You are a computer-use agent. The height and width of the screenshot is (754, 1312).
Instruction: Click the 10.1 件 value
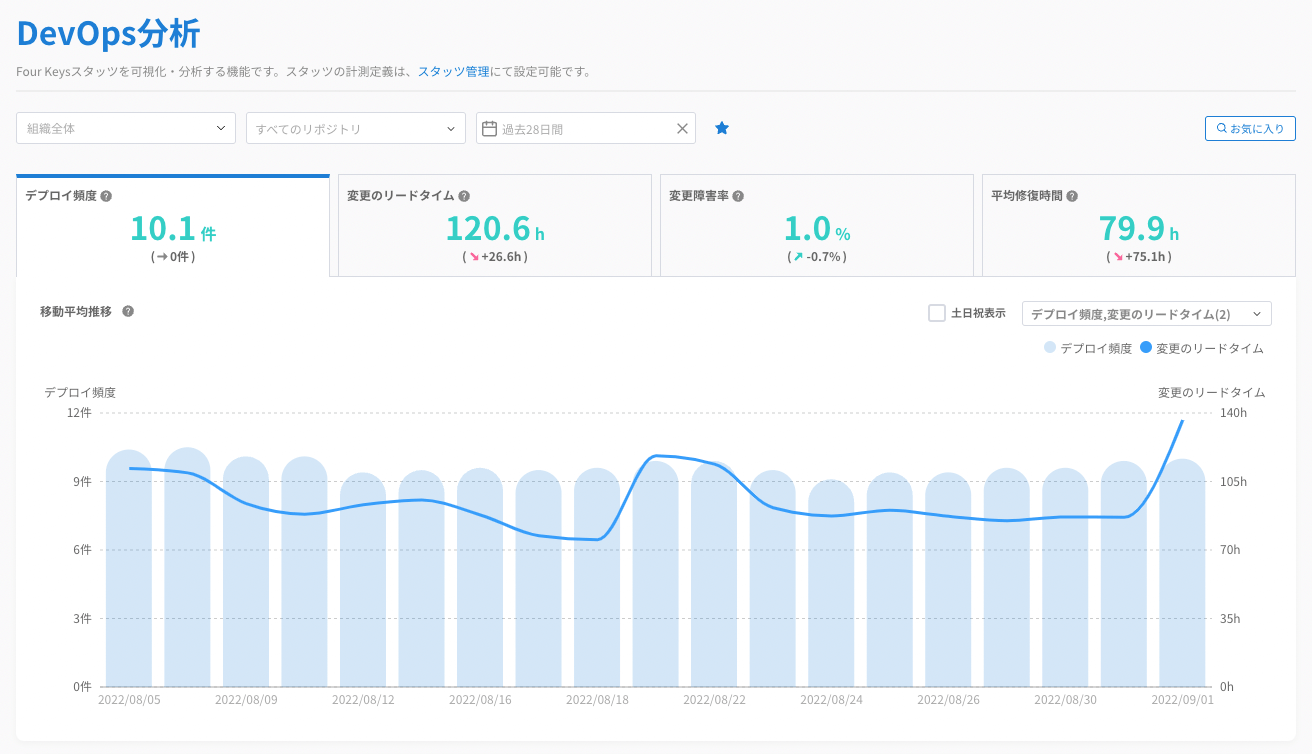[x=173, y=229]
